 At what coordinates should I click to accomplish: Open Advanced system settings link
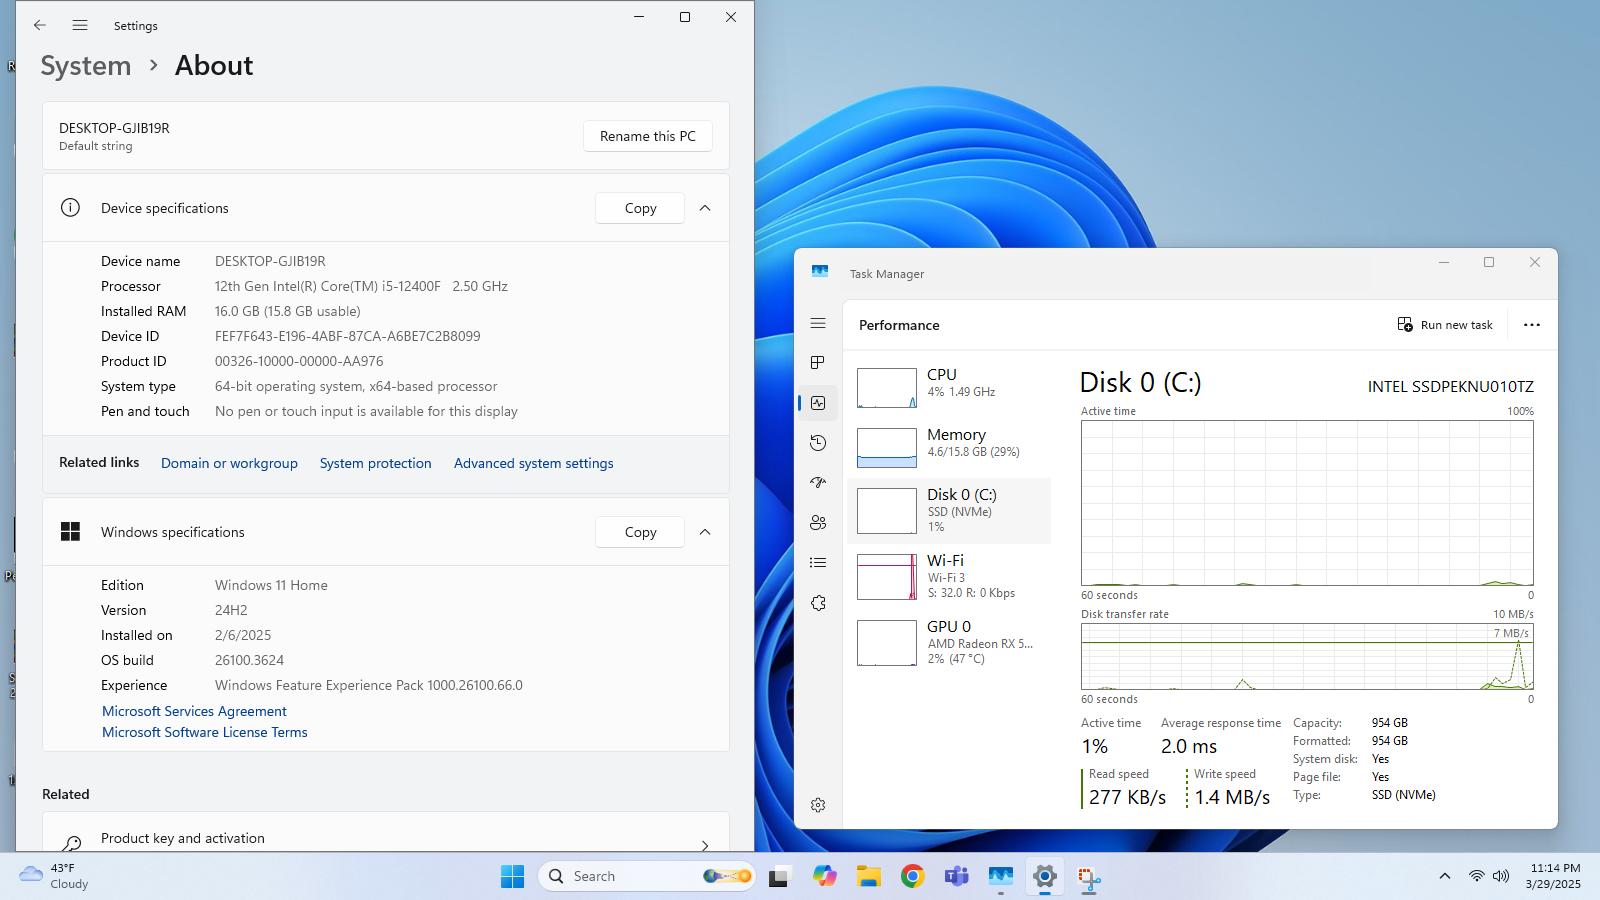(533, 463)
